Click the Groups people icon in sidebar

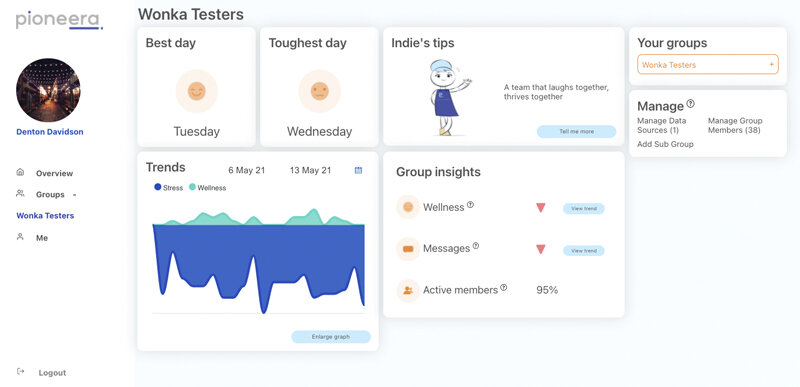tap(20, 194)
